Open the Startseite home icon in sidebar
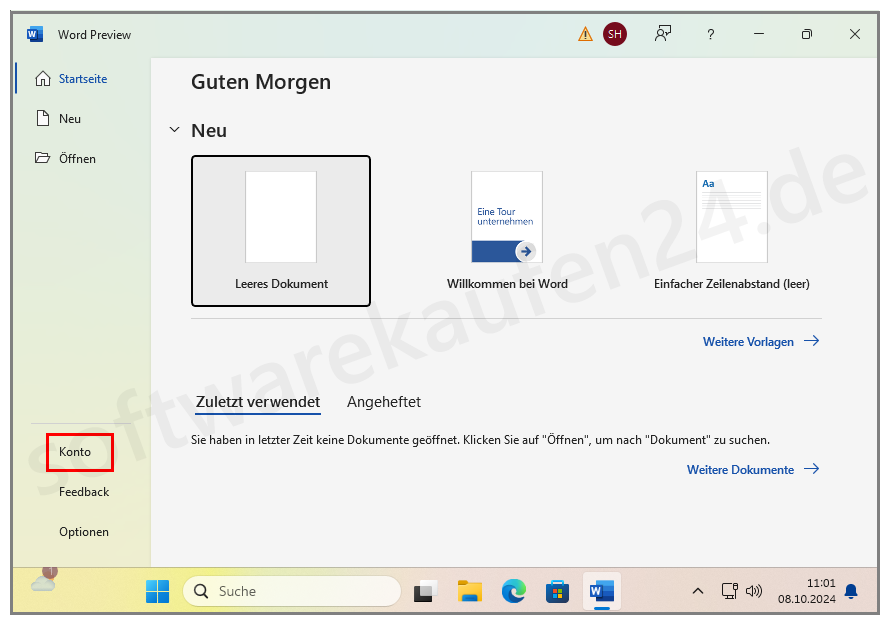 (x=44, y=78)
